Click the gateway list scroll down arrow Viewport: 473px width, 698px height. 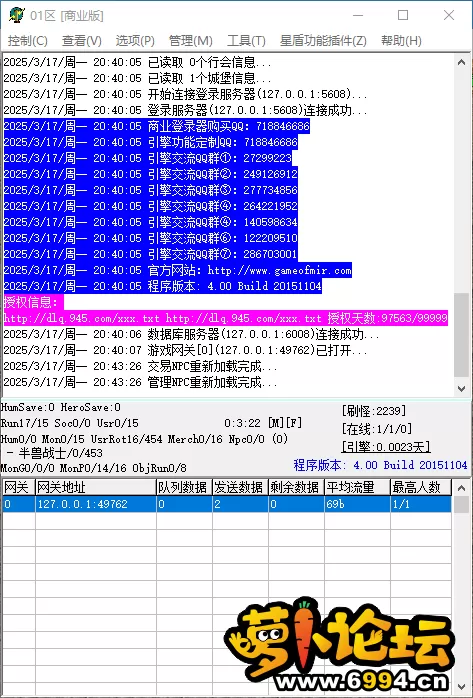click(463, 687)
